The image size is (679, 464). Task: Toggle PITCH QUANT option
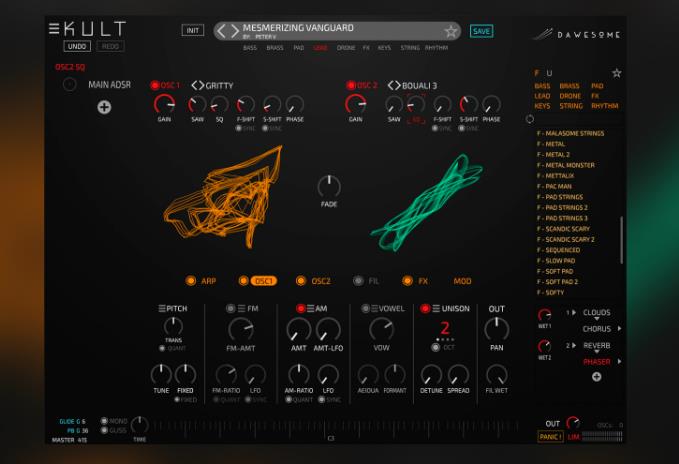point(162,348)
